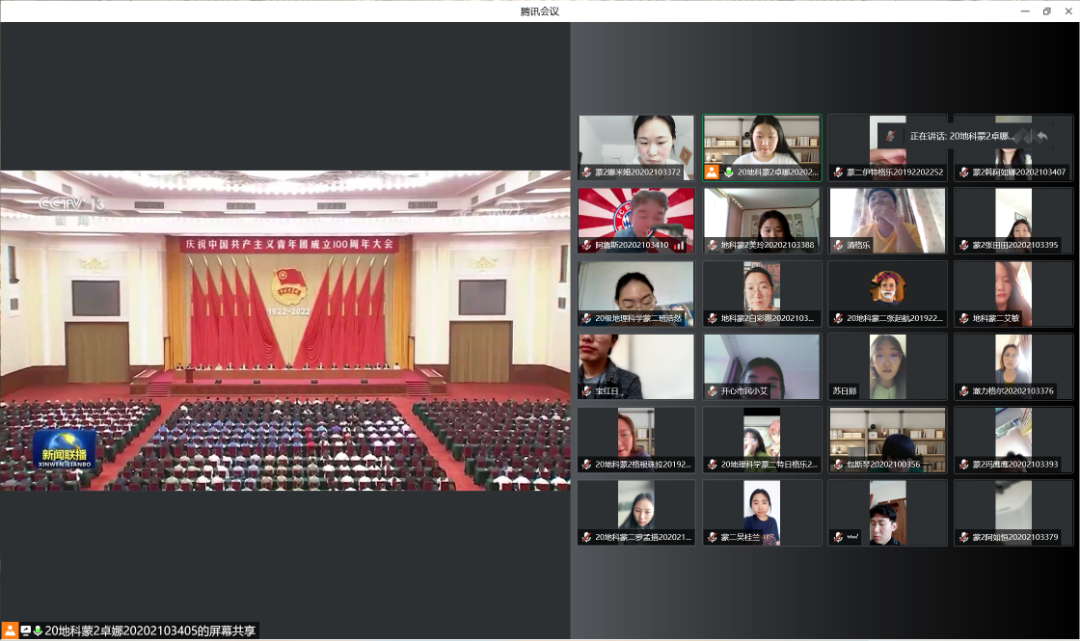Click the network signal bars on 阿鲁斯 tile
1080x641 pixels.
[x=680, y=245]
